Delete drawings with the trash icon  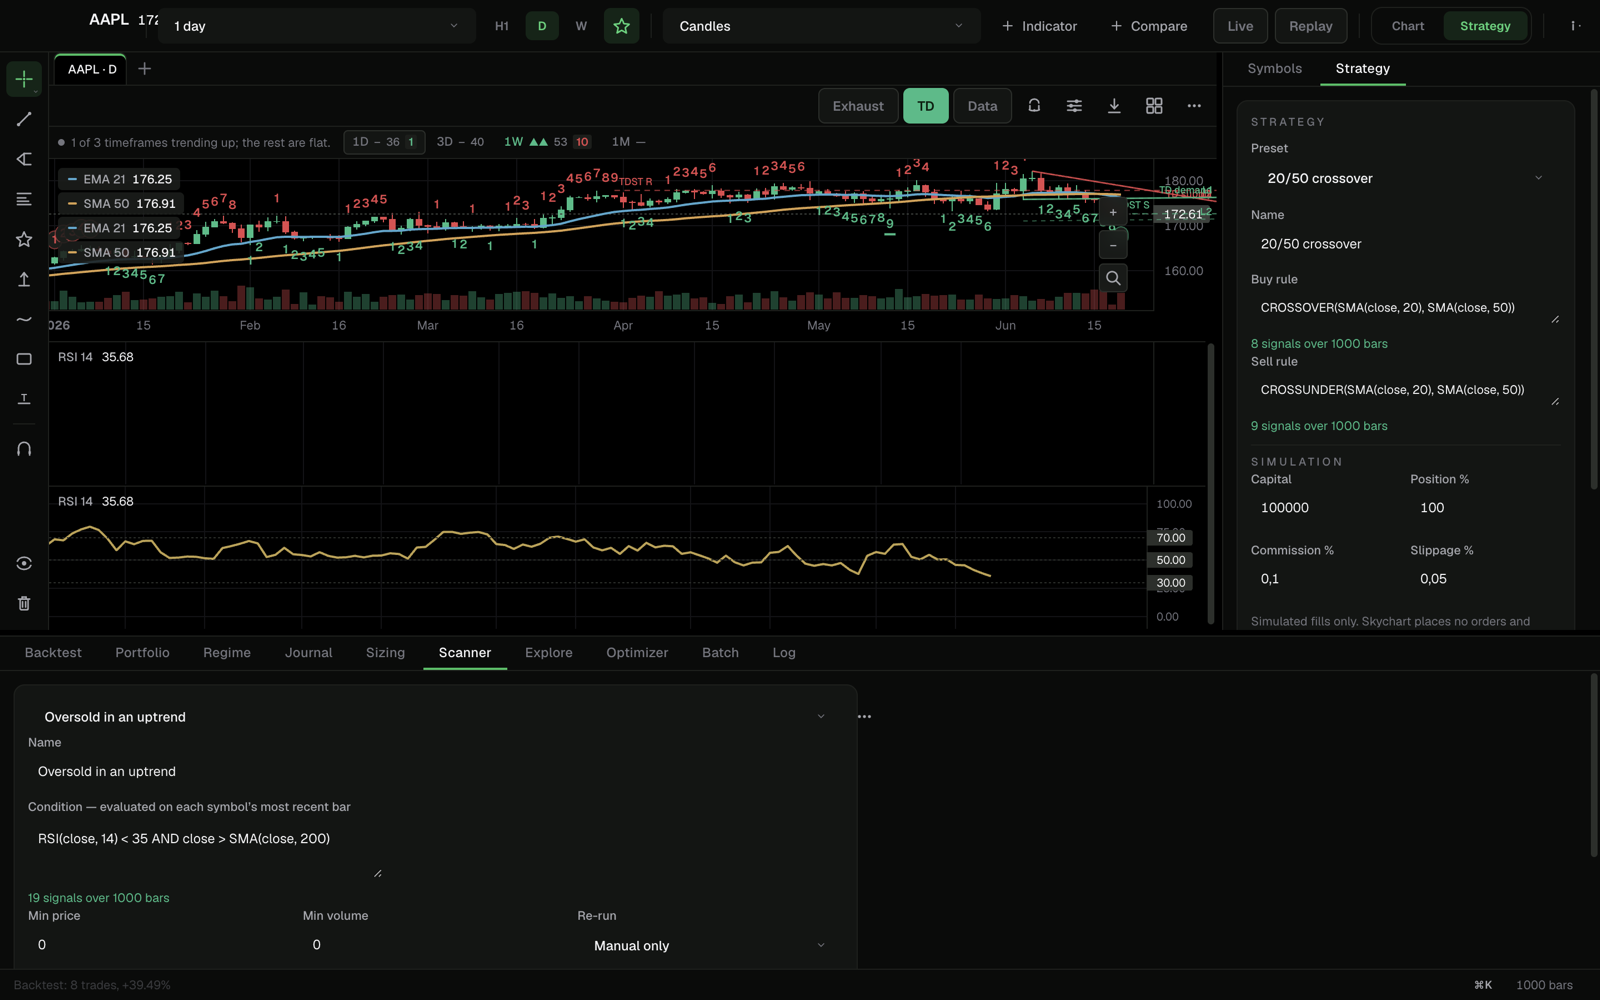24,603
